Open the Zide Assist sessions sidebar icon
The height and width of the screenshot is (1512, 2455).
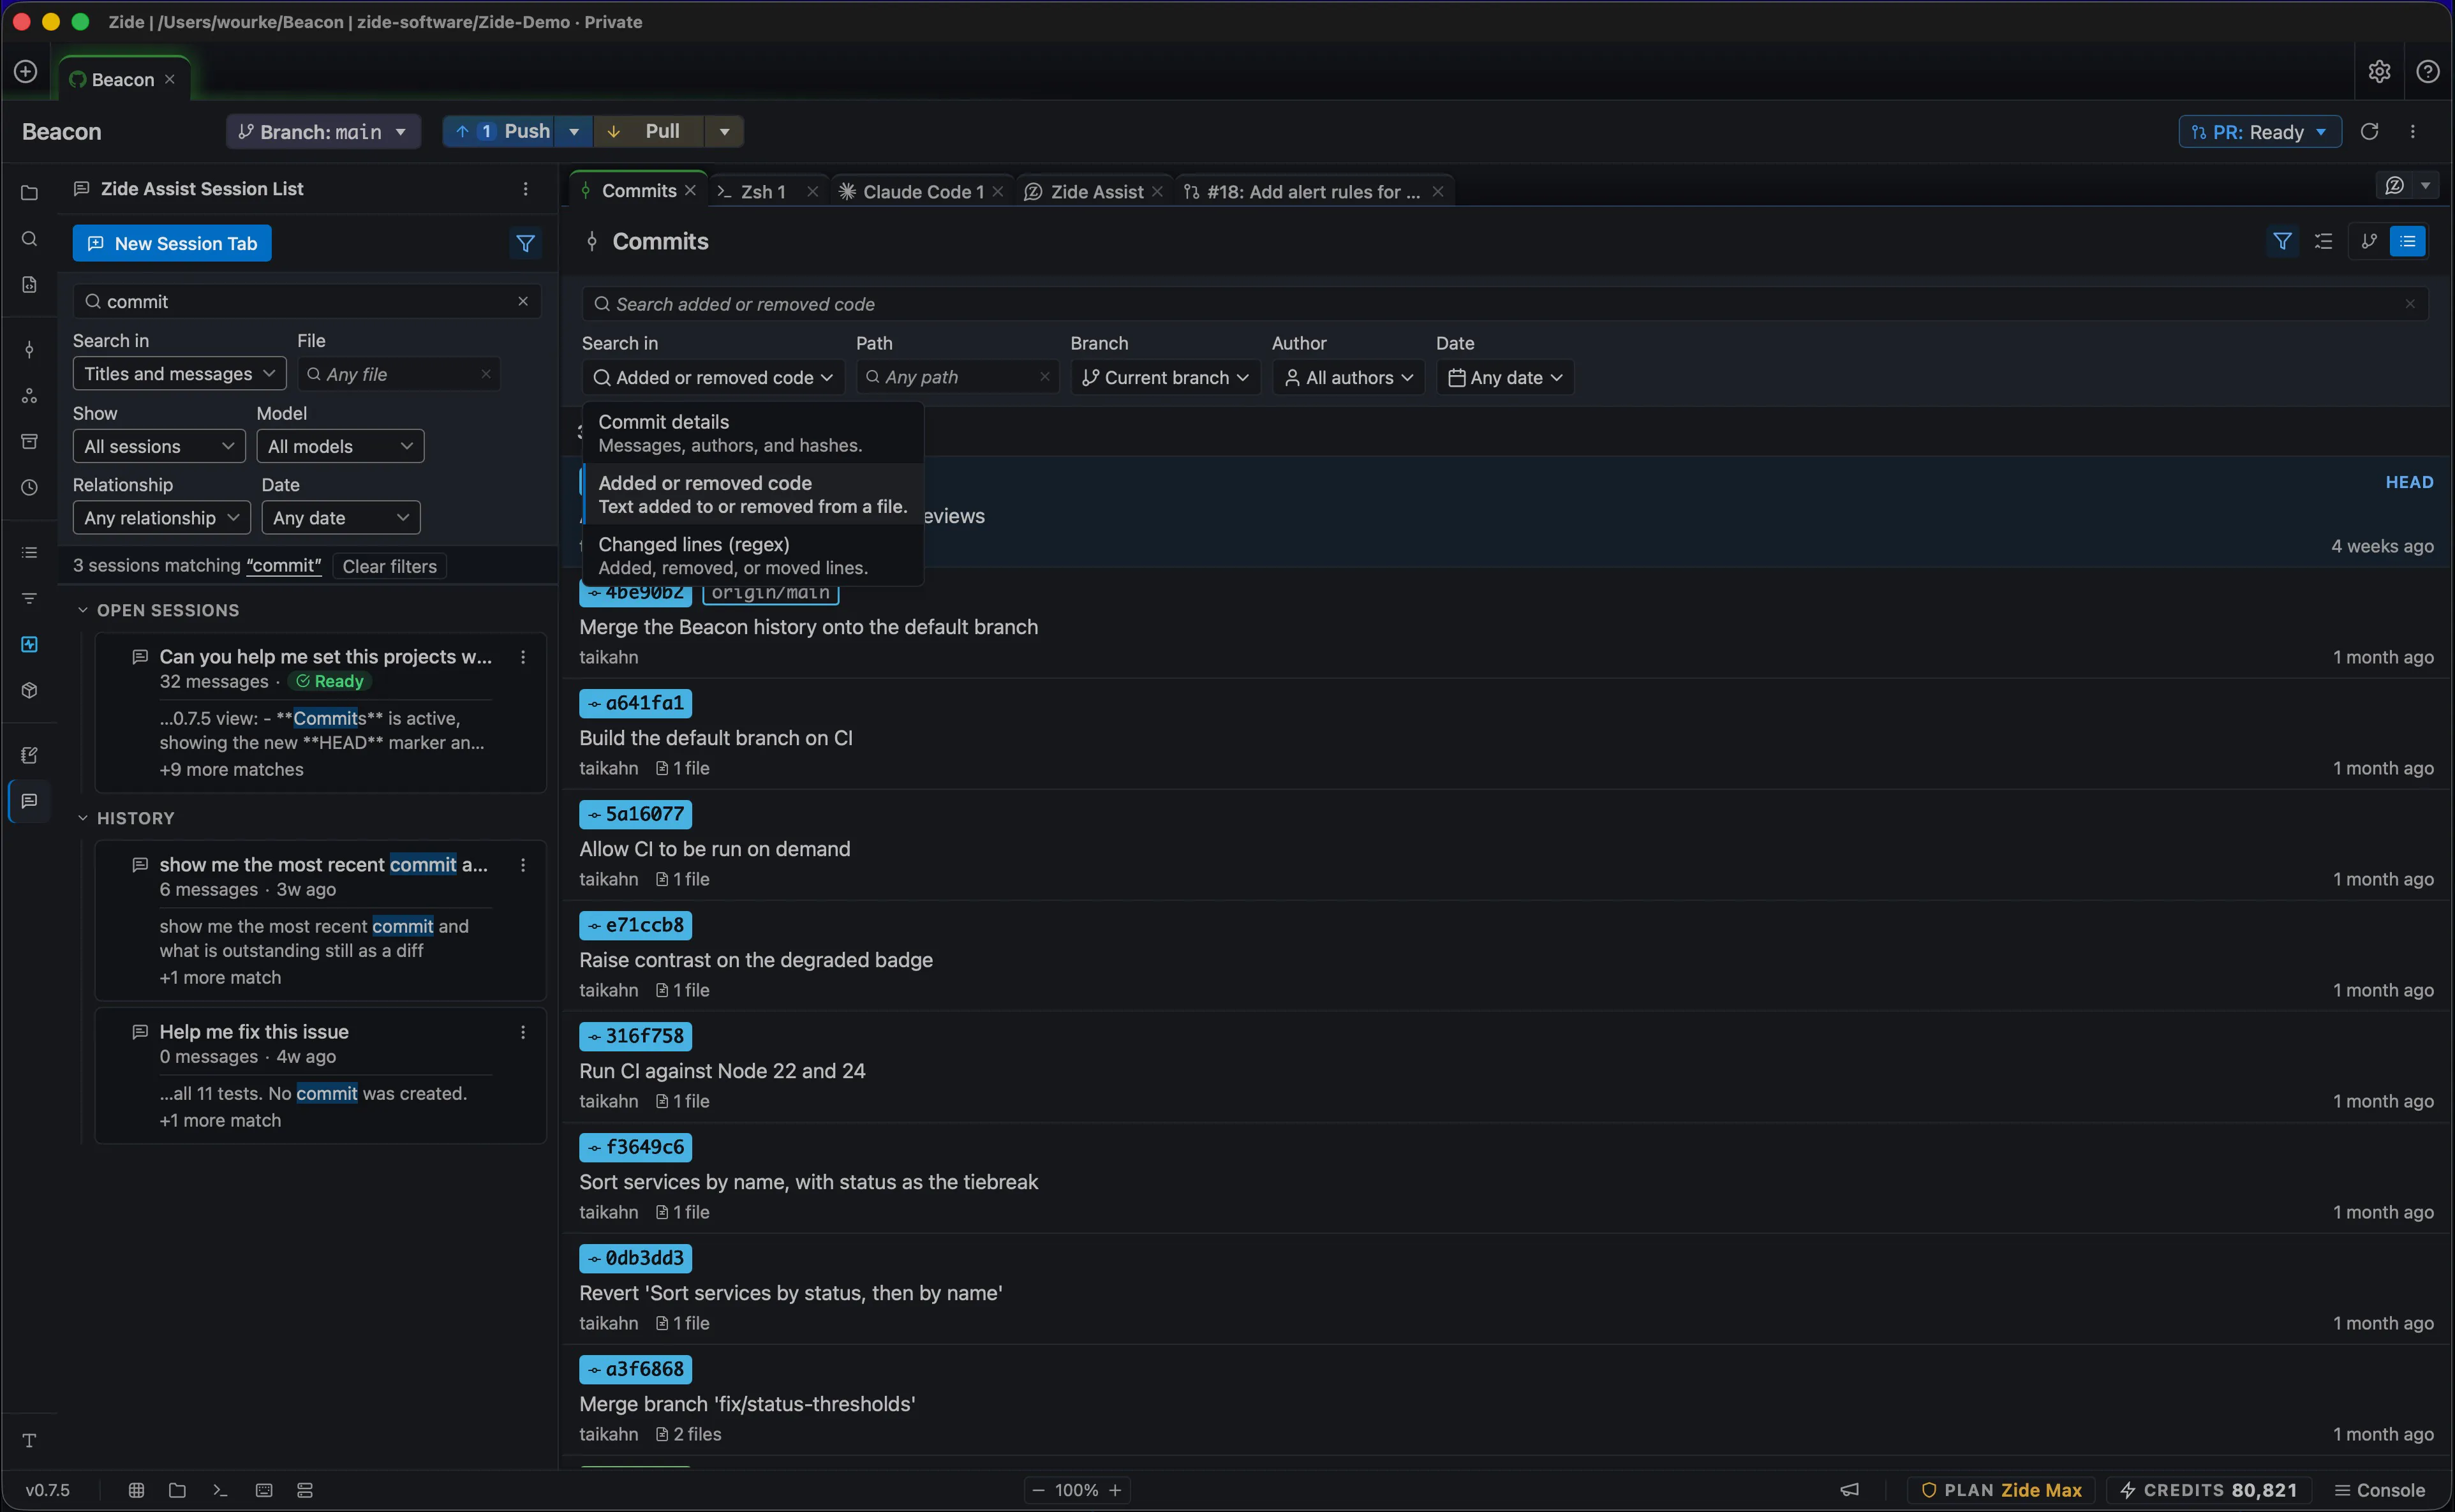tap(29, 801)
